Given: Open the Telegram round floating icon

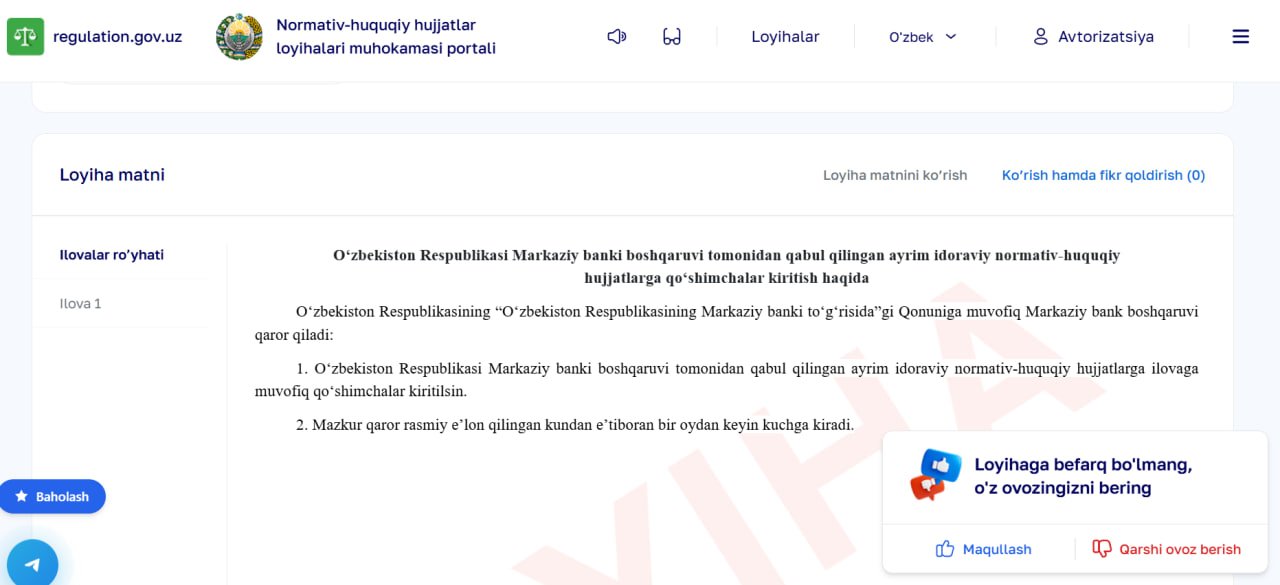Looking at the screenshot, I should (x=32, y=564).
